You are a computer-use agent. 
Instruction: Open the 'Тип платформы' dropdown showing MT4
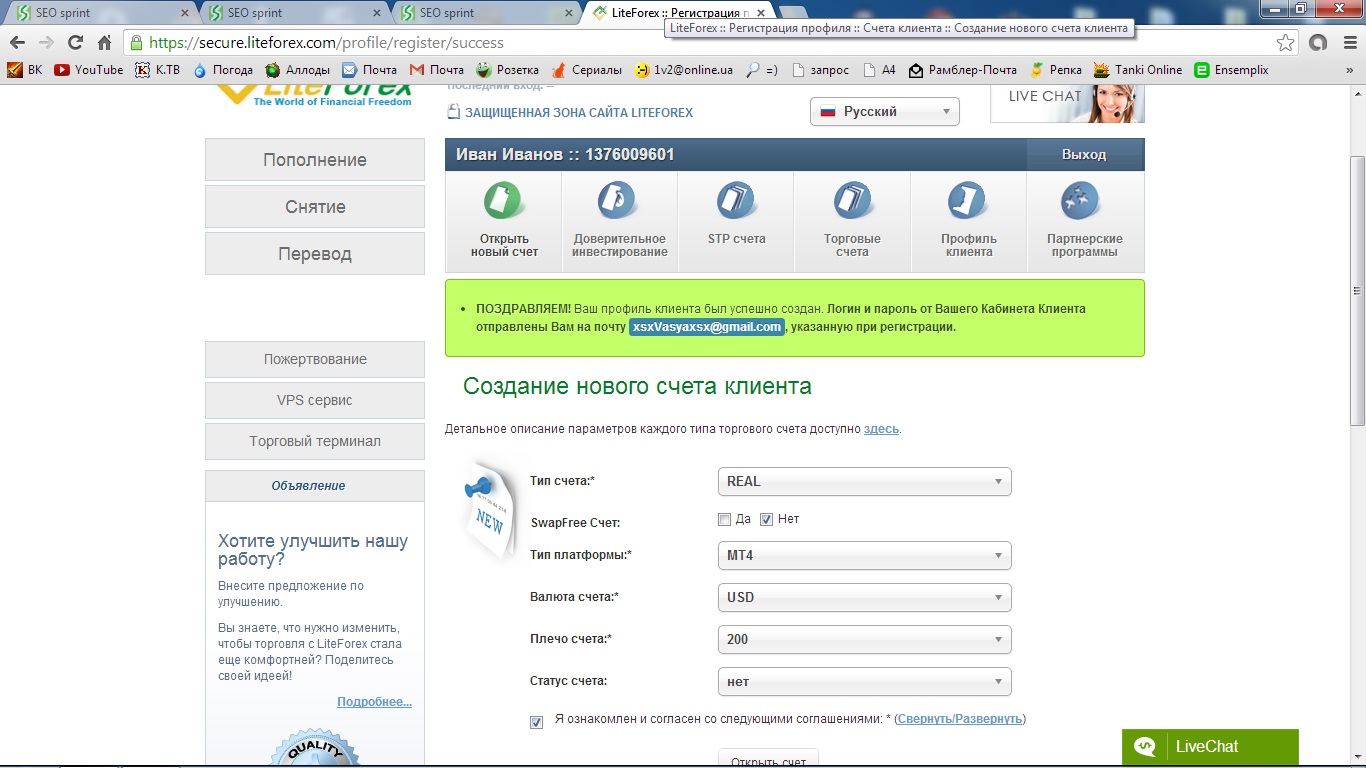[x=865, y=556]
